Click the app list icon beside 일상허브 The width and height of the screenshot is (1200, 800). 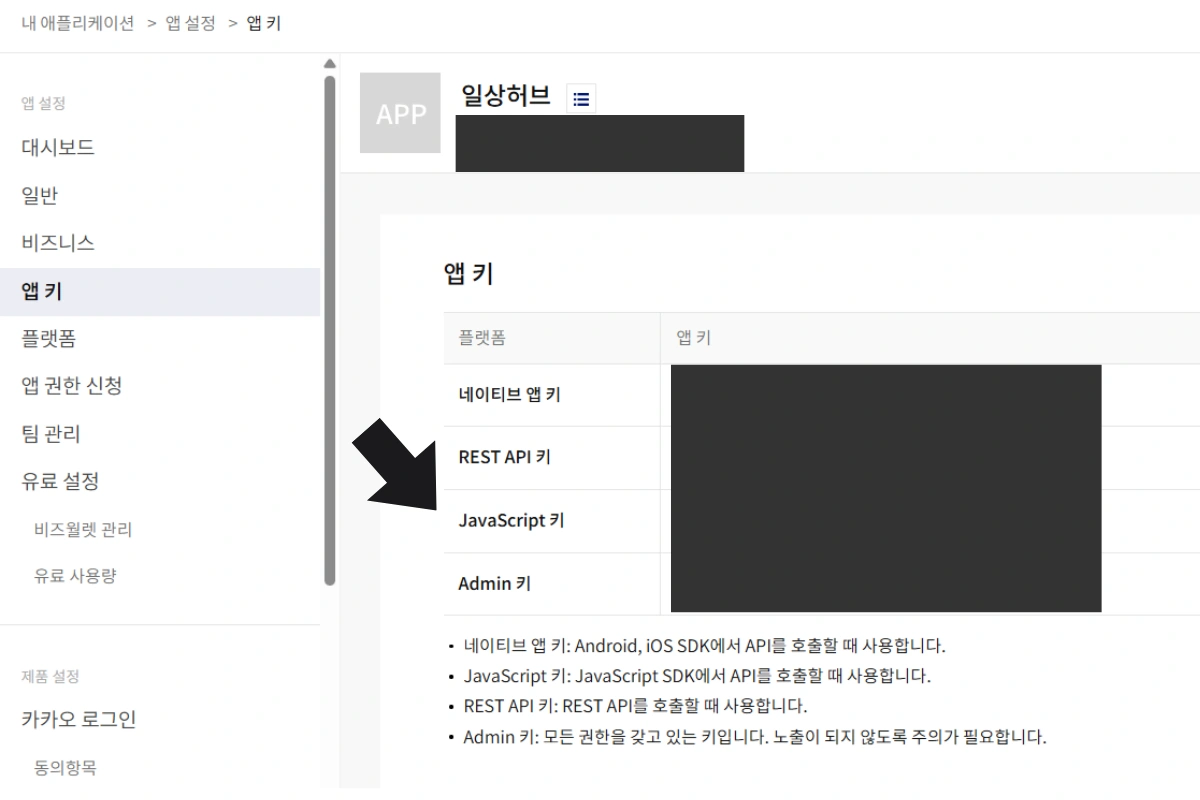[x=581, y=98]
